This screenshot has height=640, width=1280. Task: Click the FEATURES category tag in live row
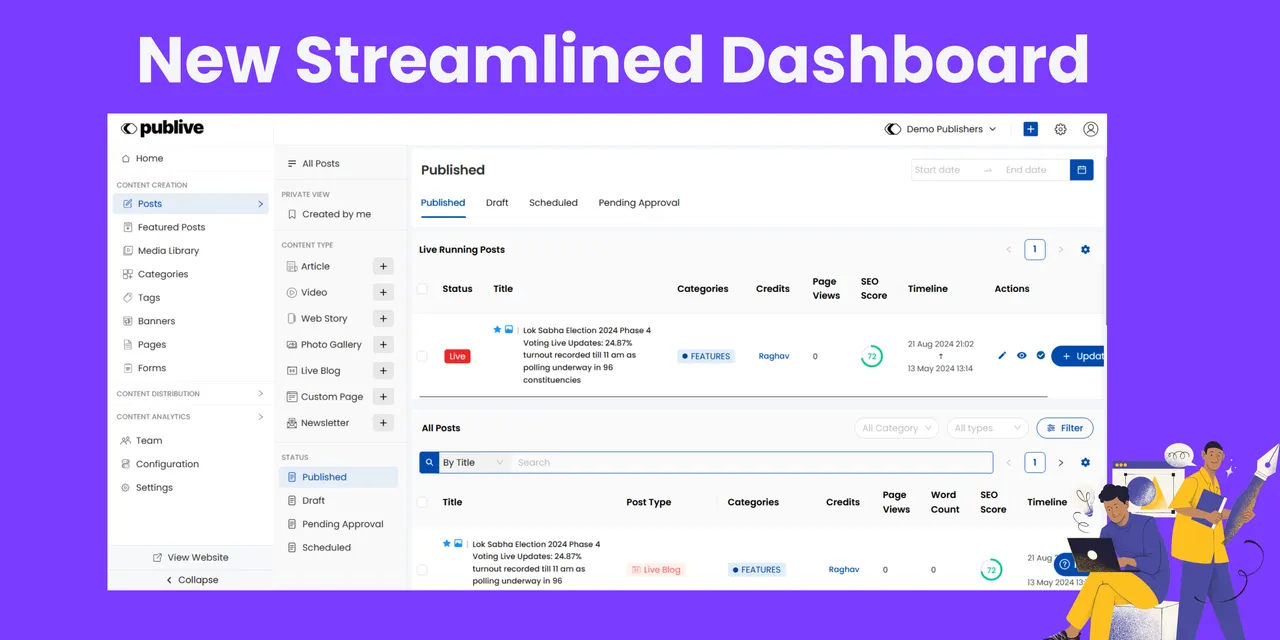click(706, 356)
